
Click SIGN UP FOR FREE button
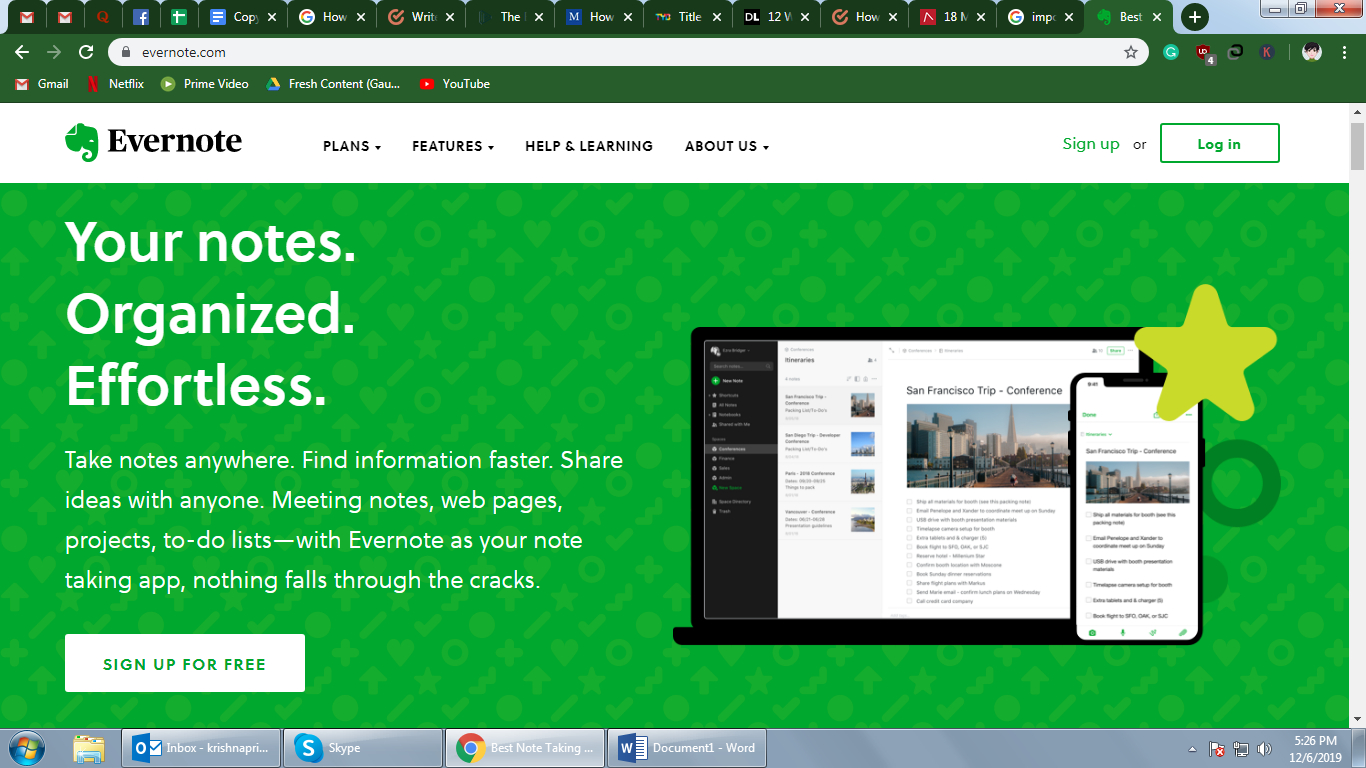[x=185, y=663]
